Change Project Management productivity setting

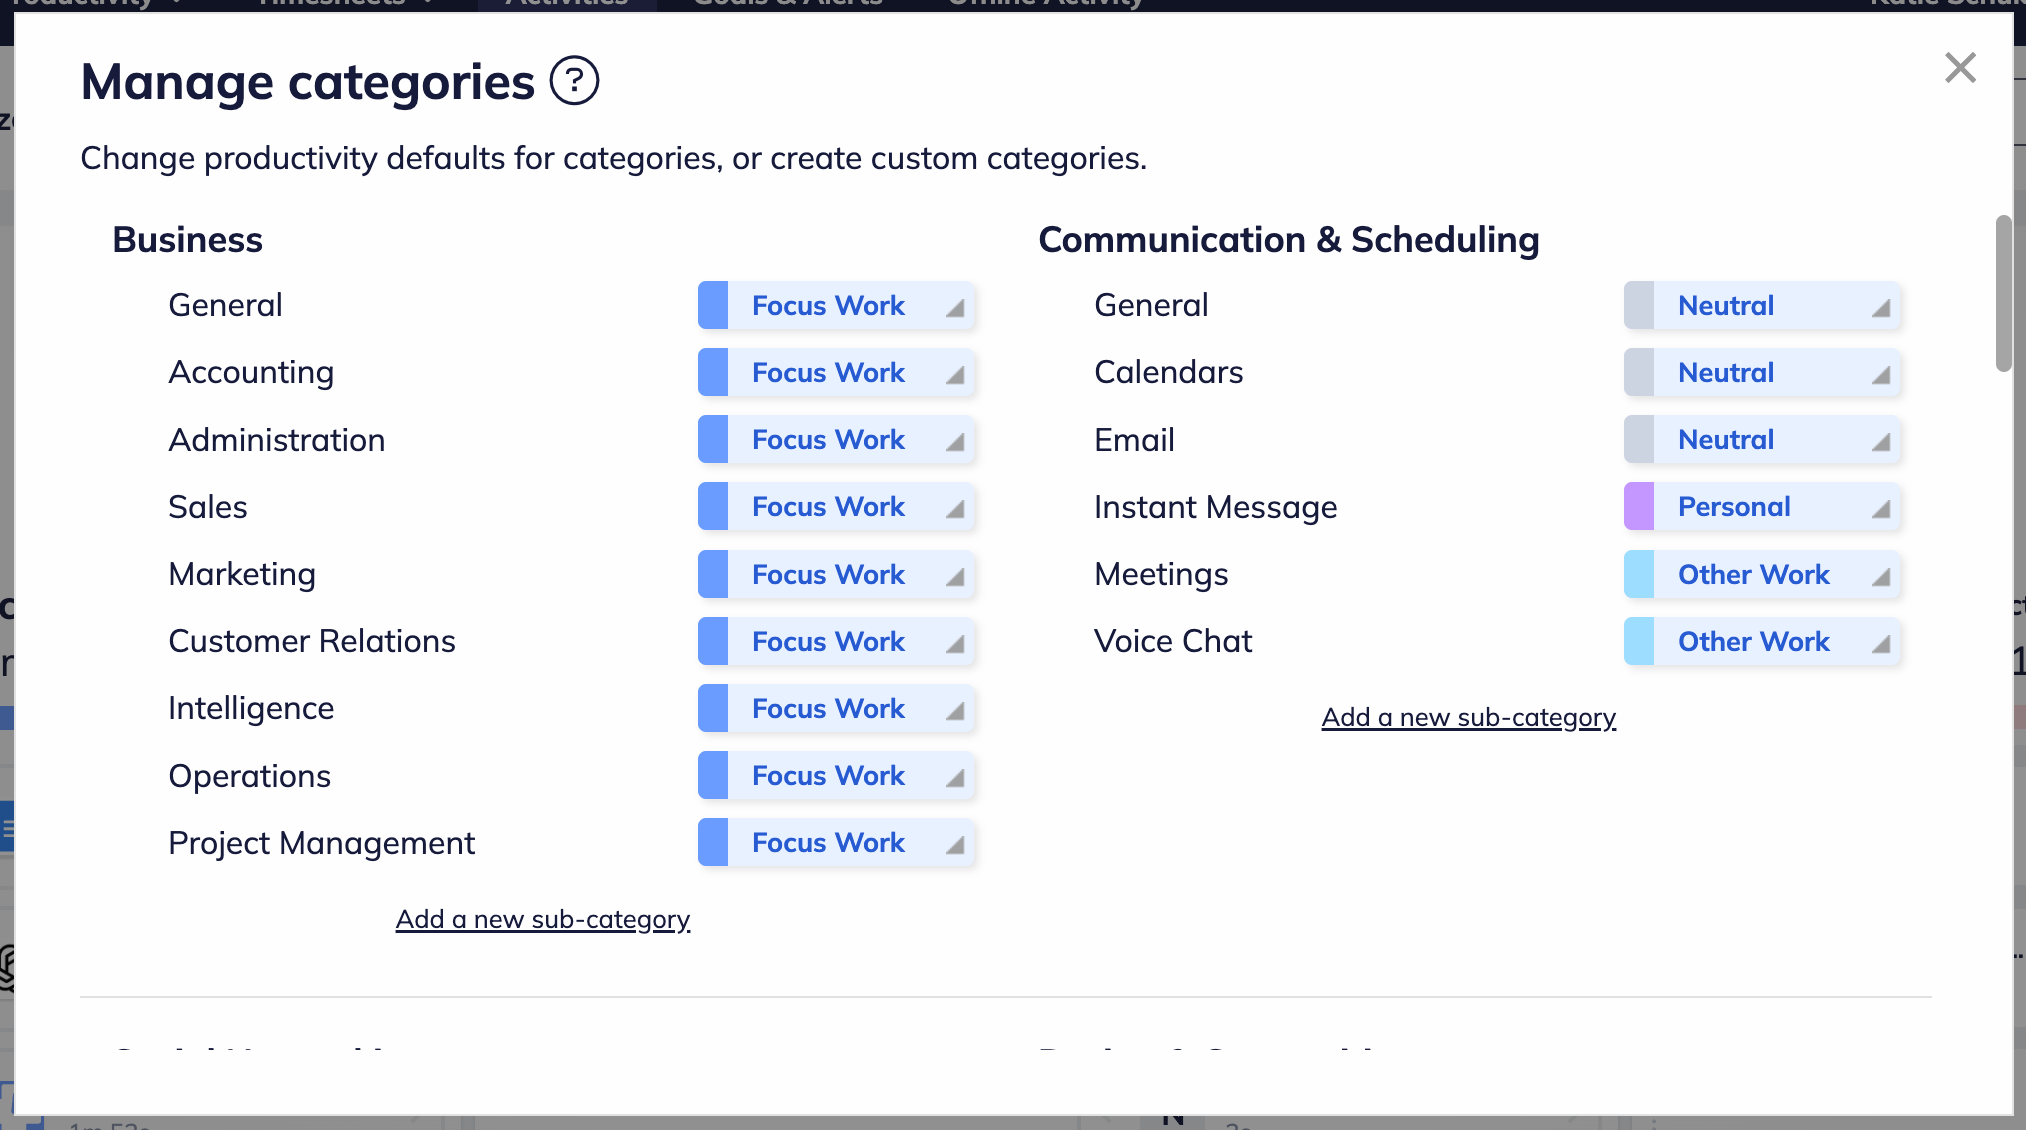click(836, 843)
